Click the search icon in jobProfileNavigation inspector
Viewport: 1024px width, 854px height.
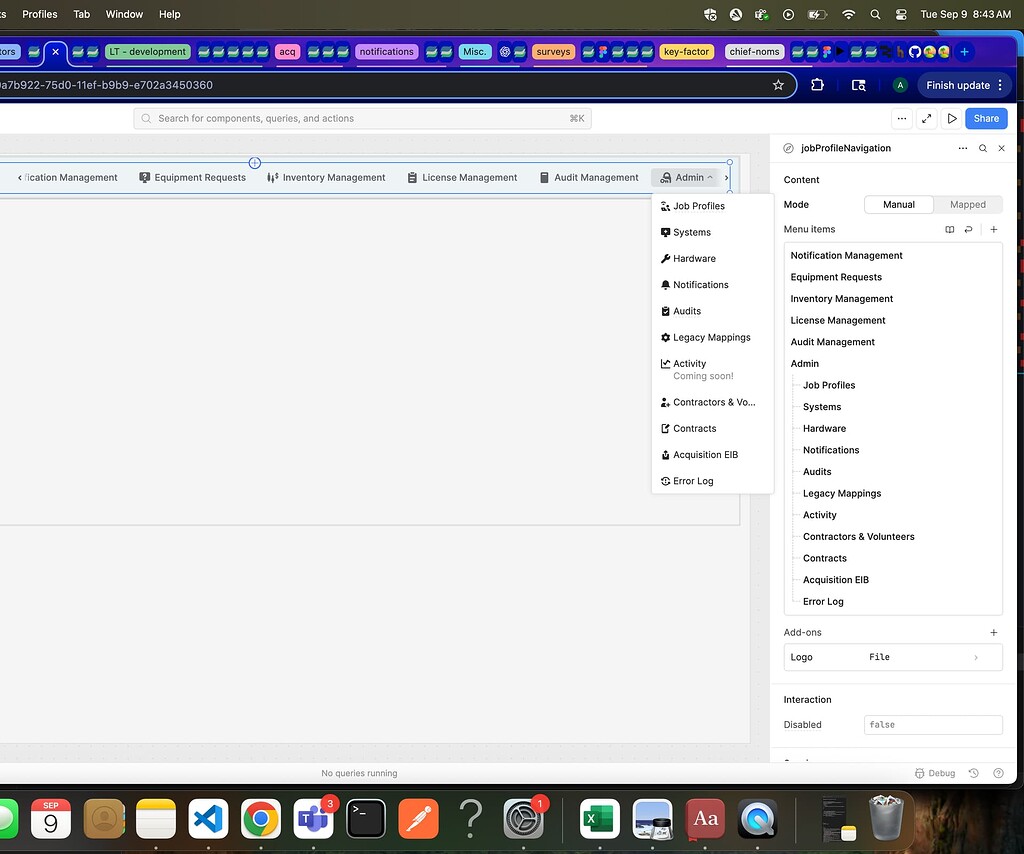click(x=982, y=148)
